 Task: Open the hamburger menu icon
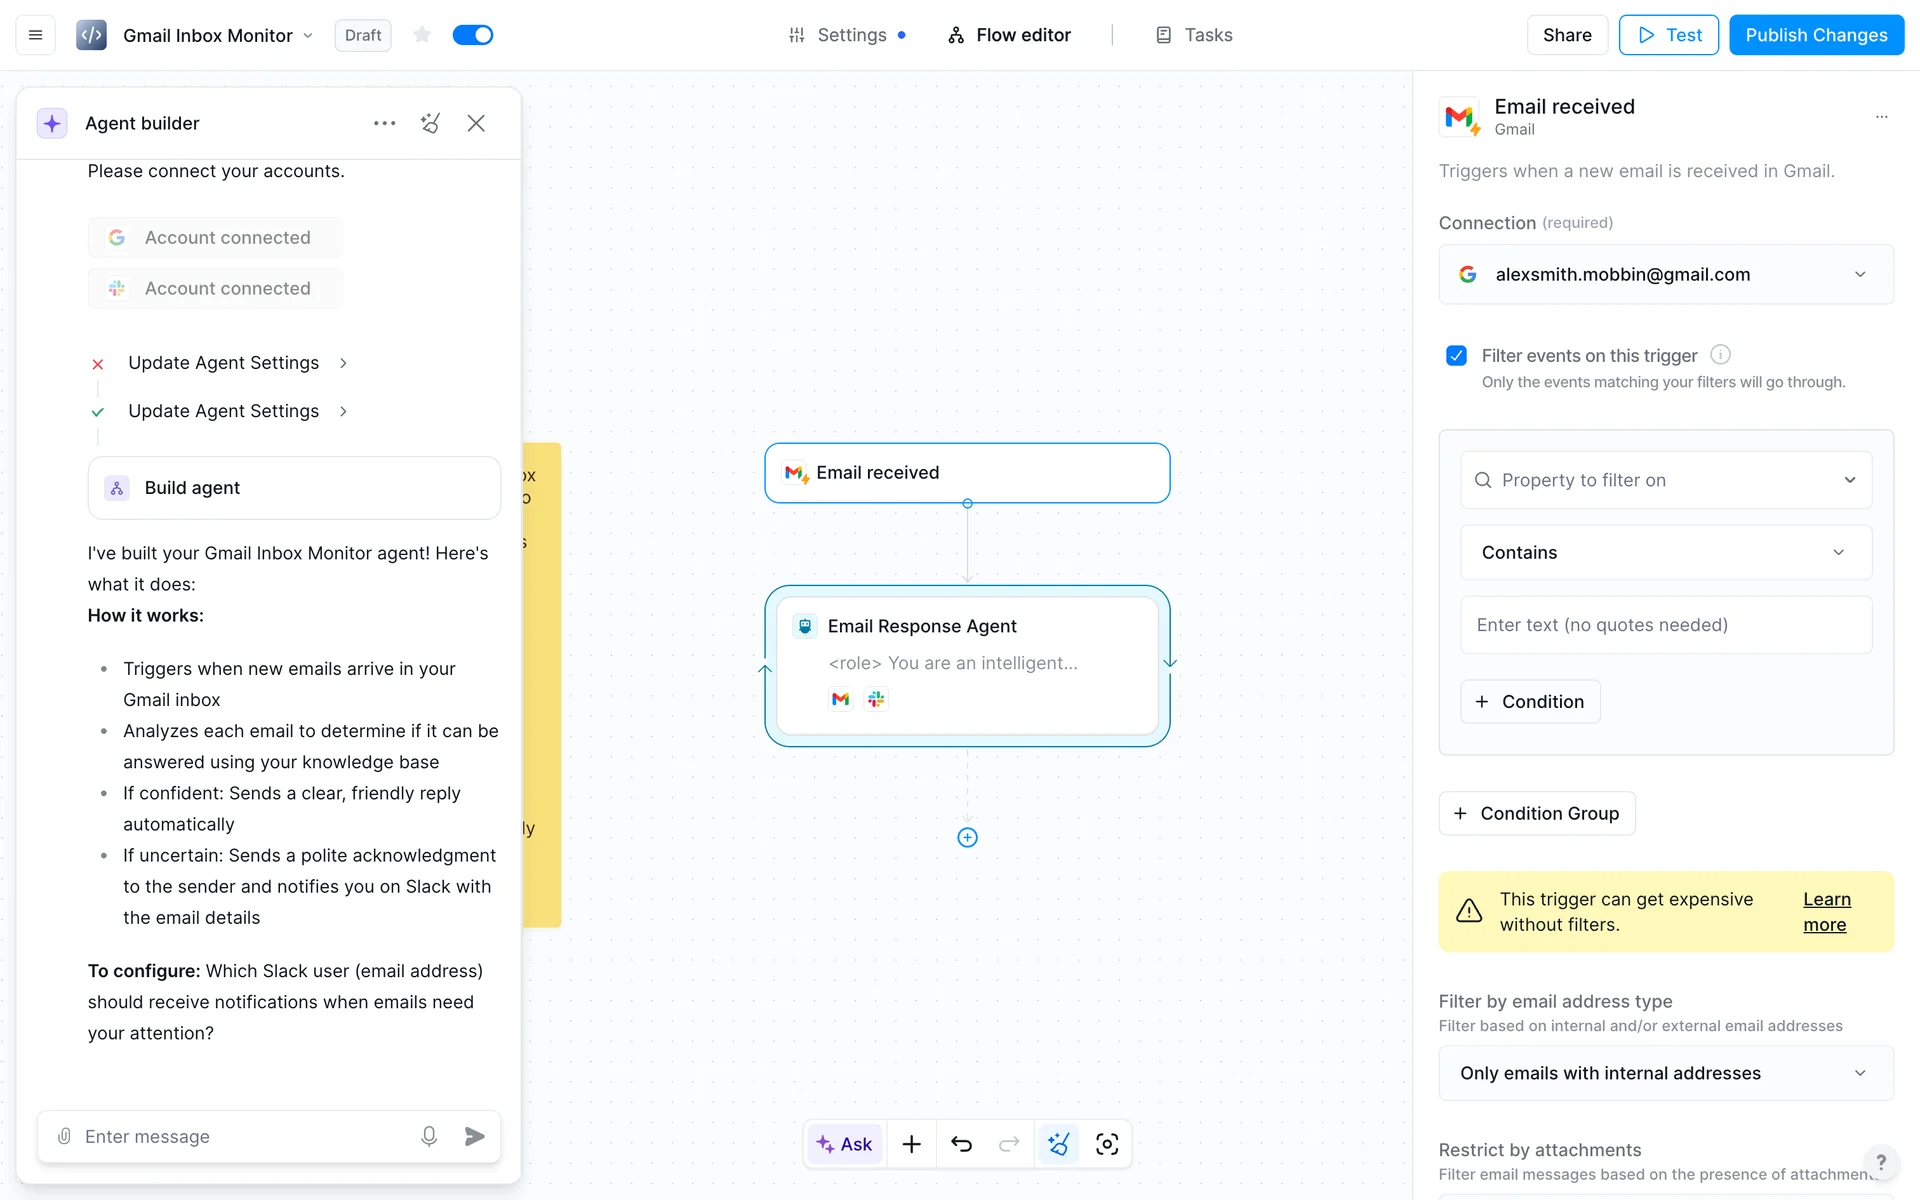pyautogui.click(x=35, y=35)
